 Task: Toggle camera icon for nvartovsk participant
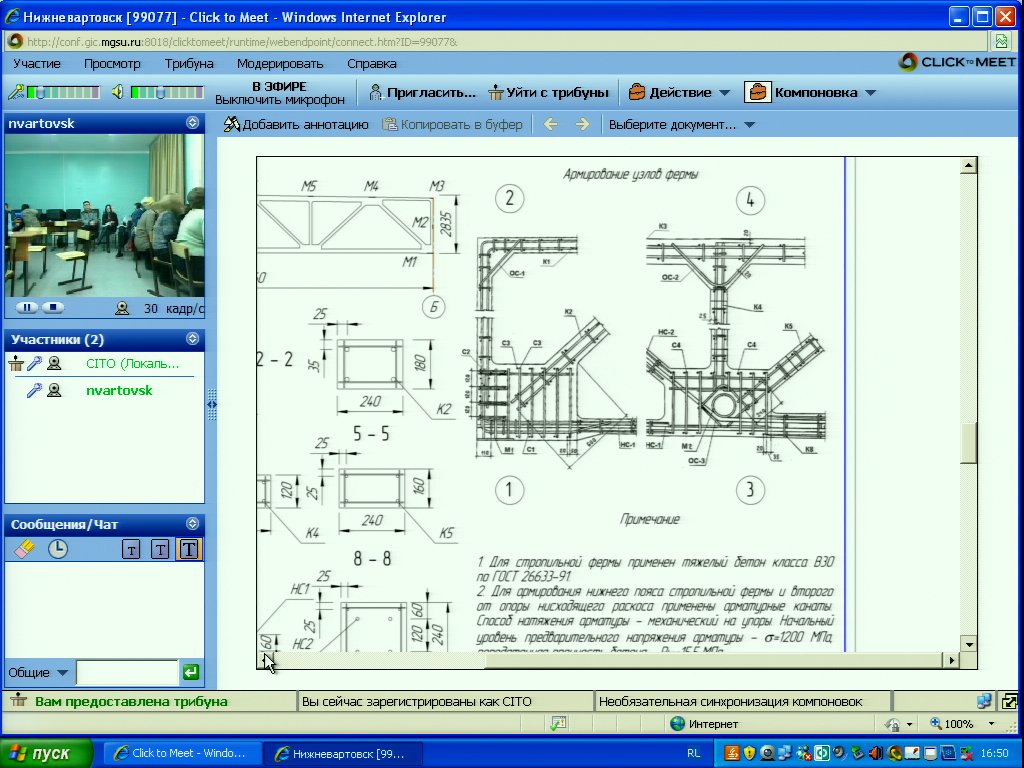click(x=54, y=391)
